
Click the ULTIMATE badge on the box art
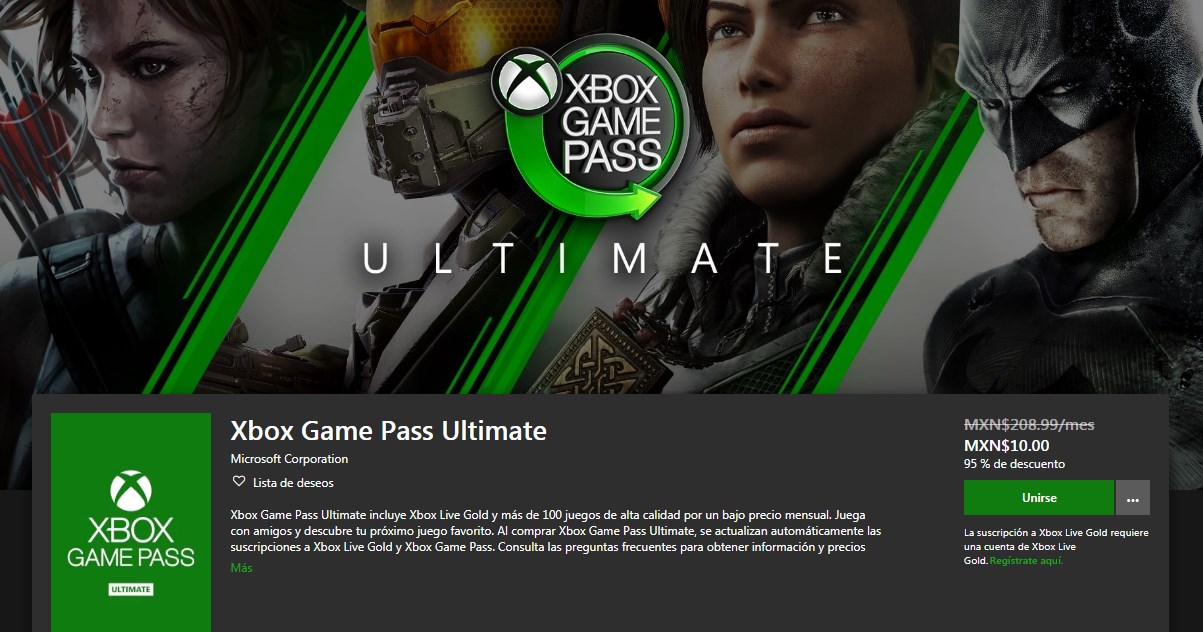[x=131, y=589]
